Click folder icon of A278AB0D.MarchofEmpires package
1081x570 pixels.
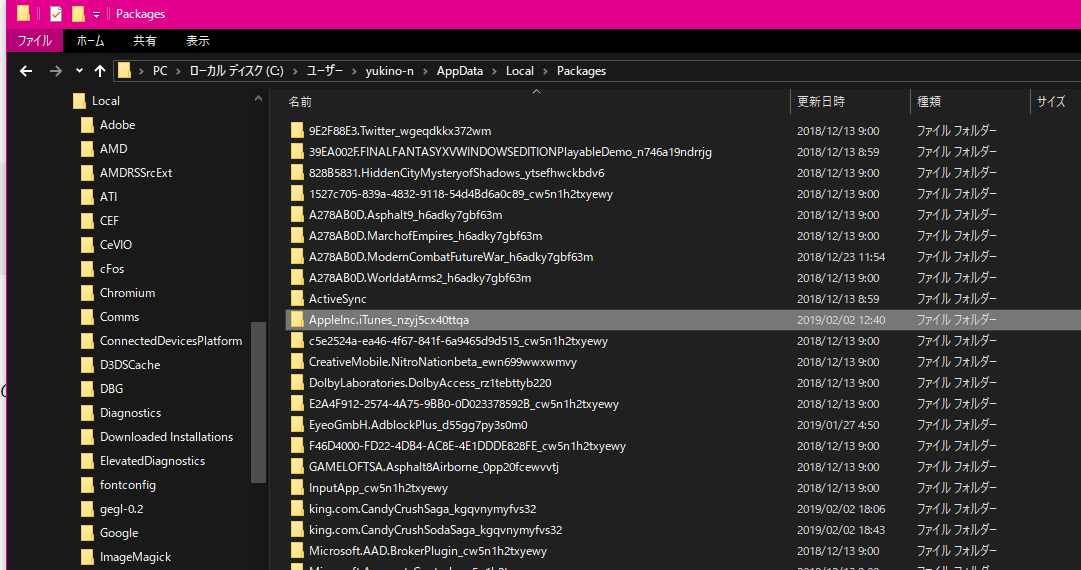tap(297, 236)
